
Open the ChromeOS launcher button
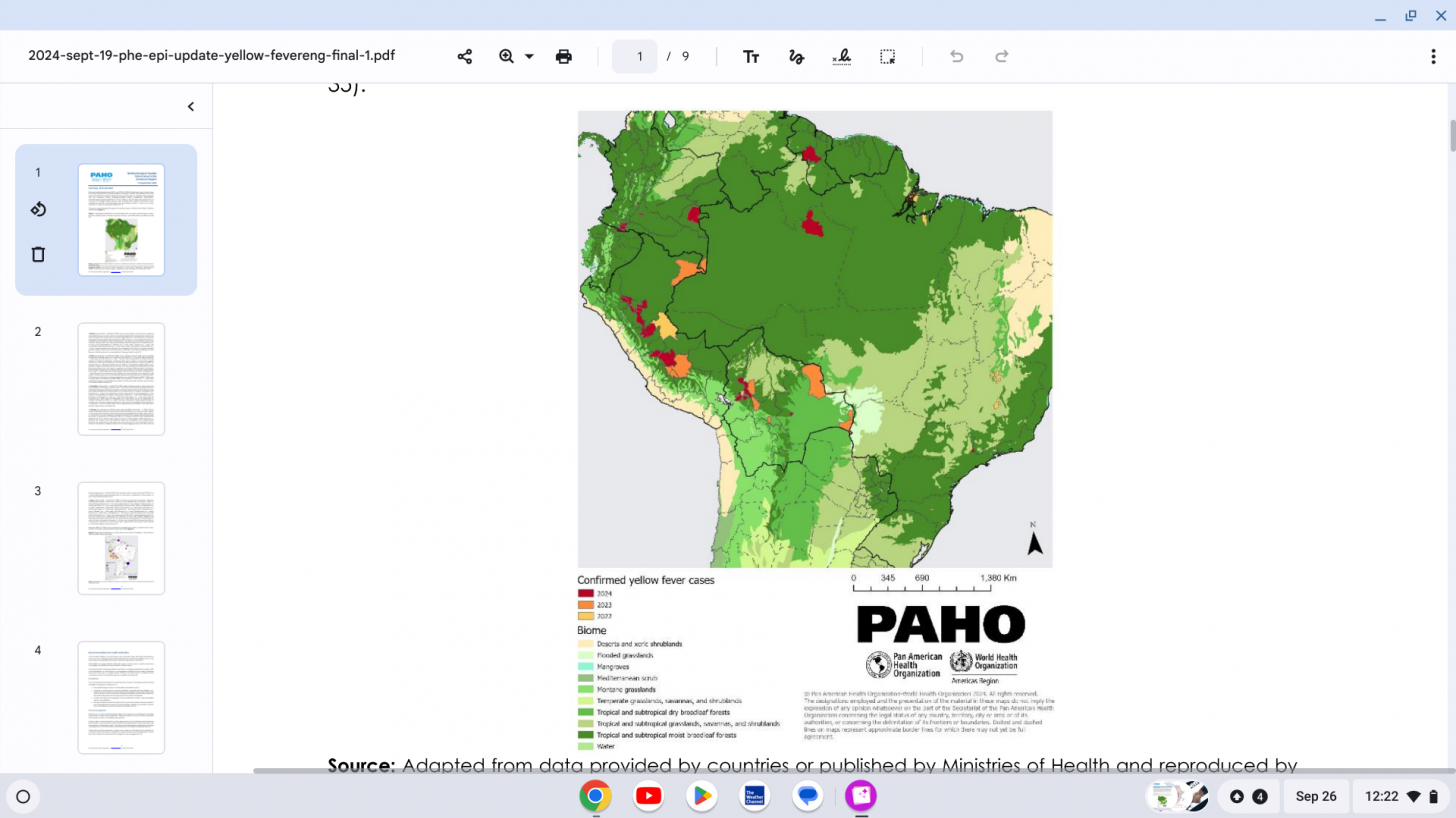point(23,797)
